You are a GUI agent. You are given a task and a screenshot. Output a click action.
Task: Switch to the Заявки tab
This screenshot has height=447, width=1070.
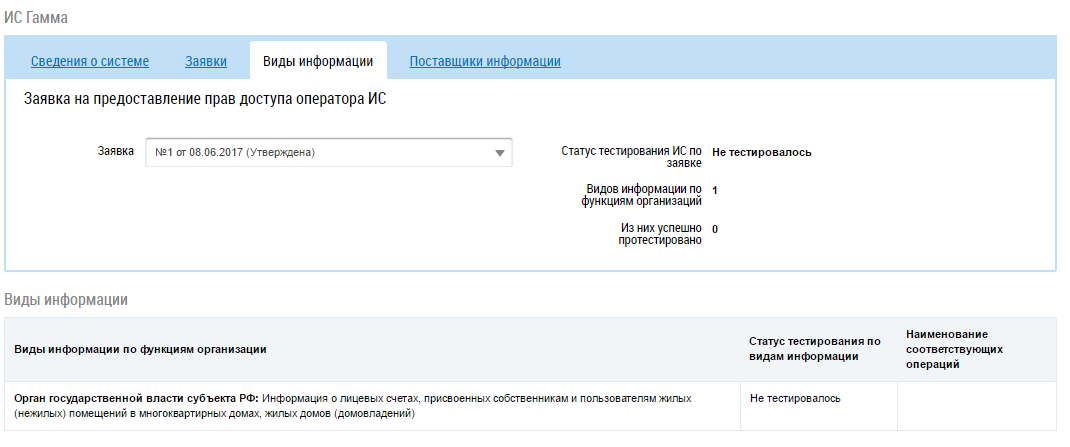coord(206,61)
